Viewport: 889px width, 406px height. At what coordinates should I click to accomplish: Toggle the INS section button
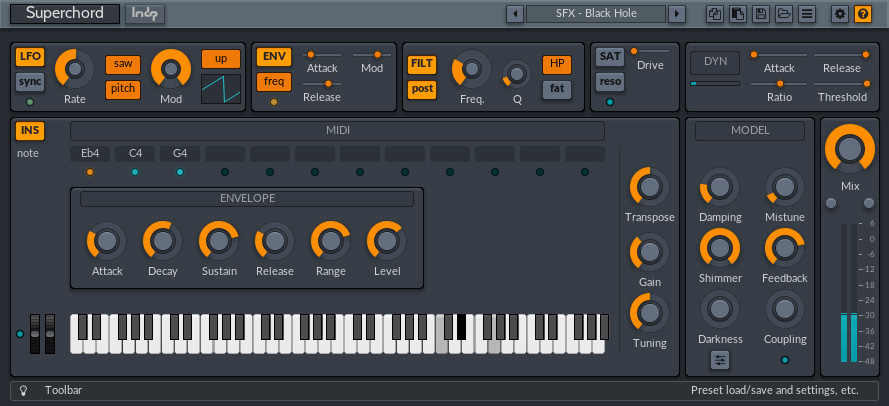tap(30, 130)
